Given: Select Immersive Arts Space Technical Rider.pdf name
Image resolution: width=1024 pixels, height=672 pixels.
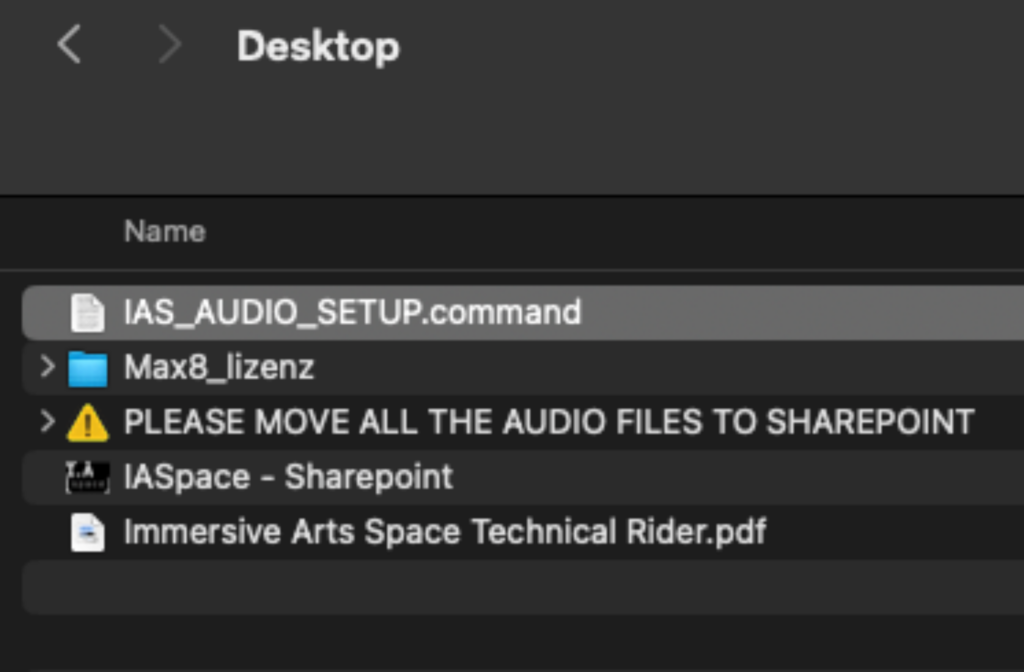Looking at the screenshot, I should point(445,531).
